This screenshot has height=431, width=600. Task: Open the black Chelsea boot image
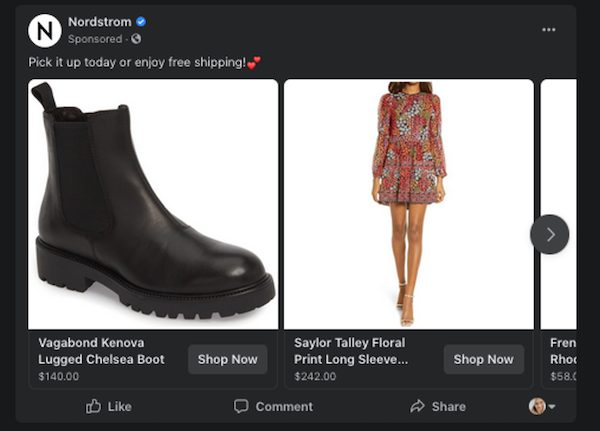tap(153, 204)
